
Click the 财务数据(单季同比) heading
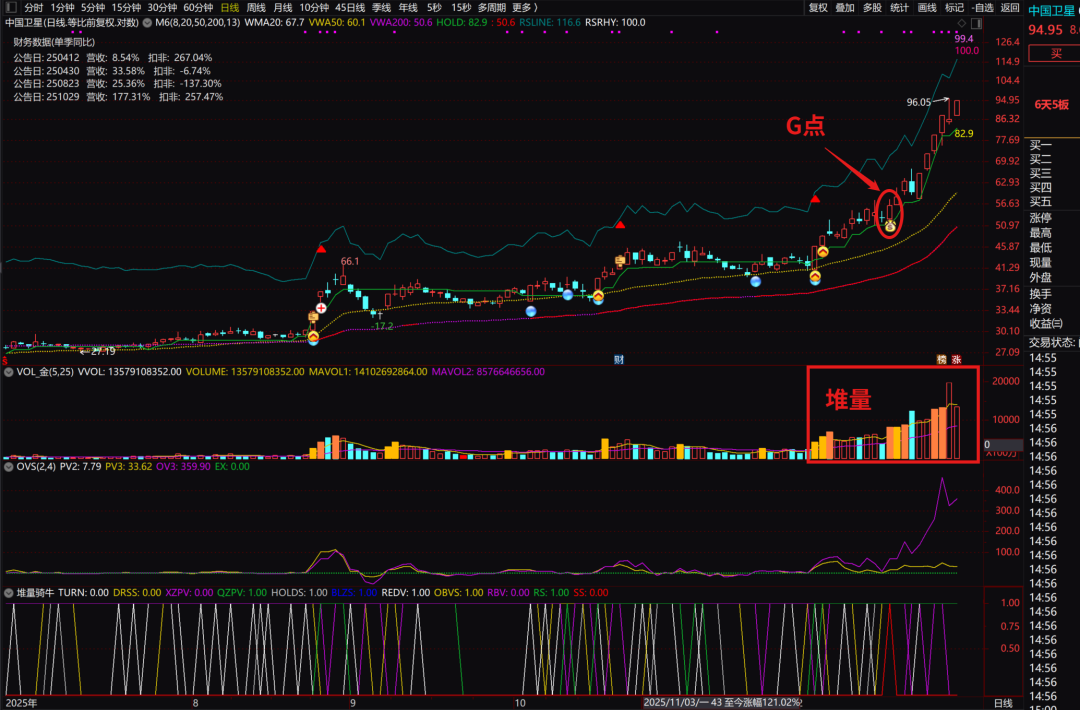pos(54,42)
